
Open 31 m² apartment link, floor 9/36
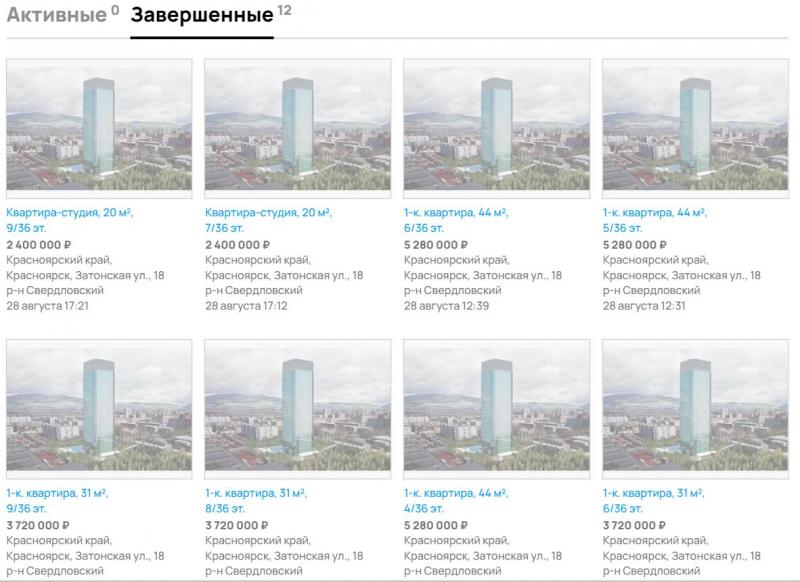(57, 500)
